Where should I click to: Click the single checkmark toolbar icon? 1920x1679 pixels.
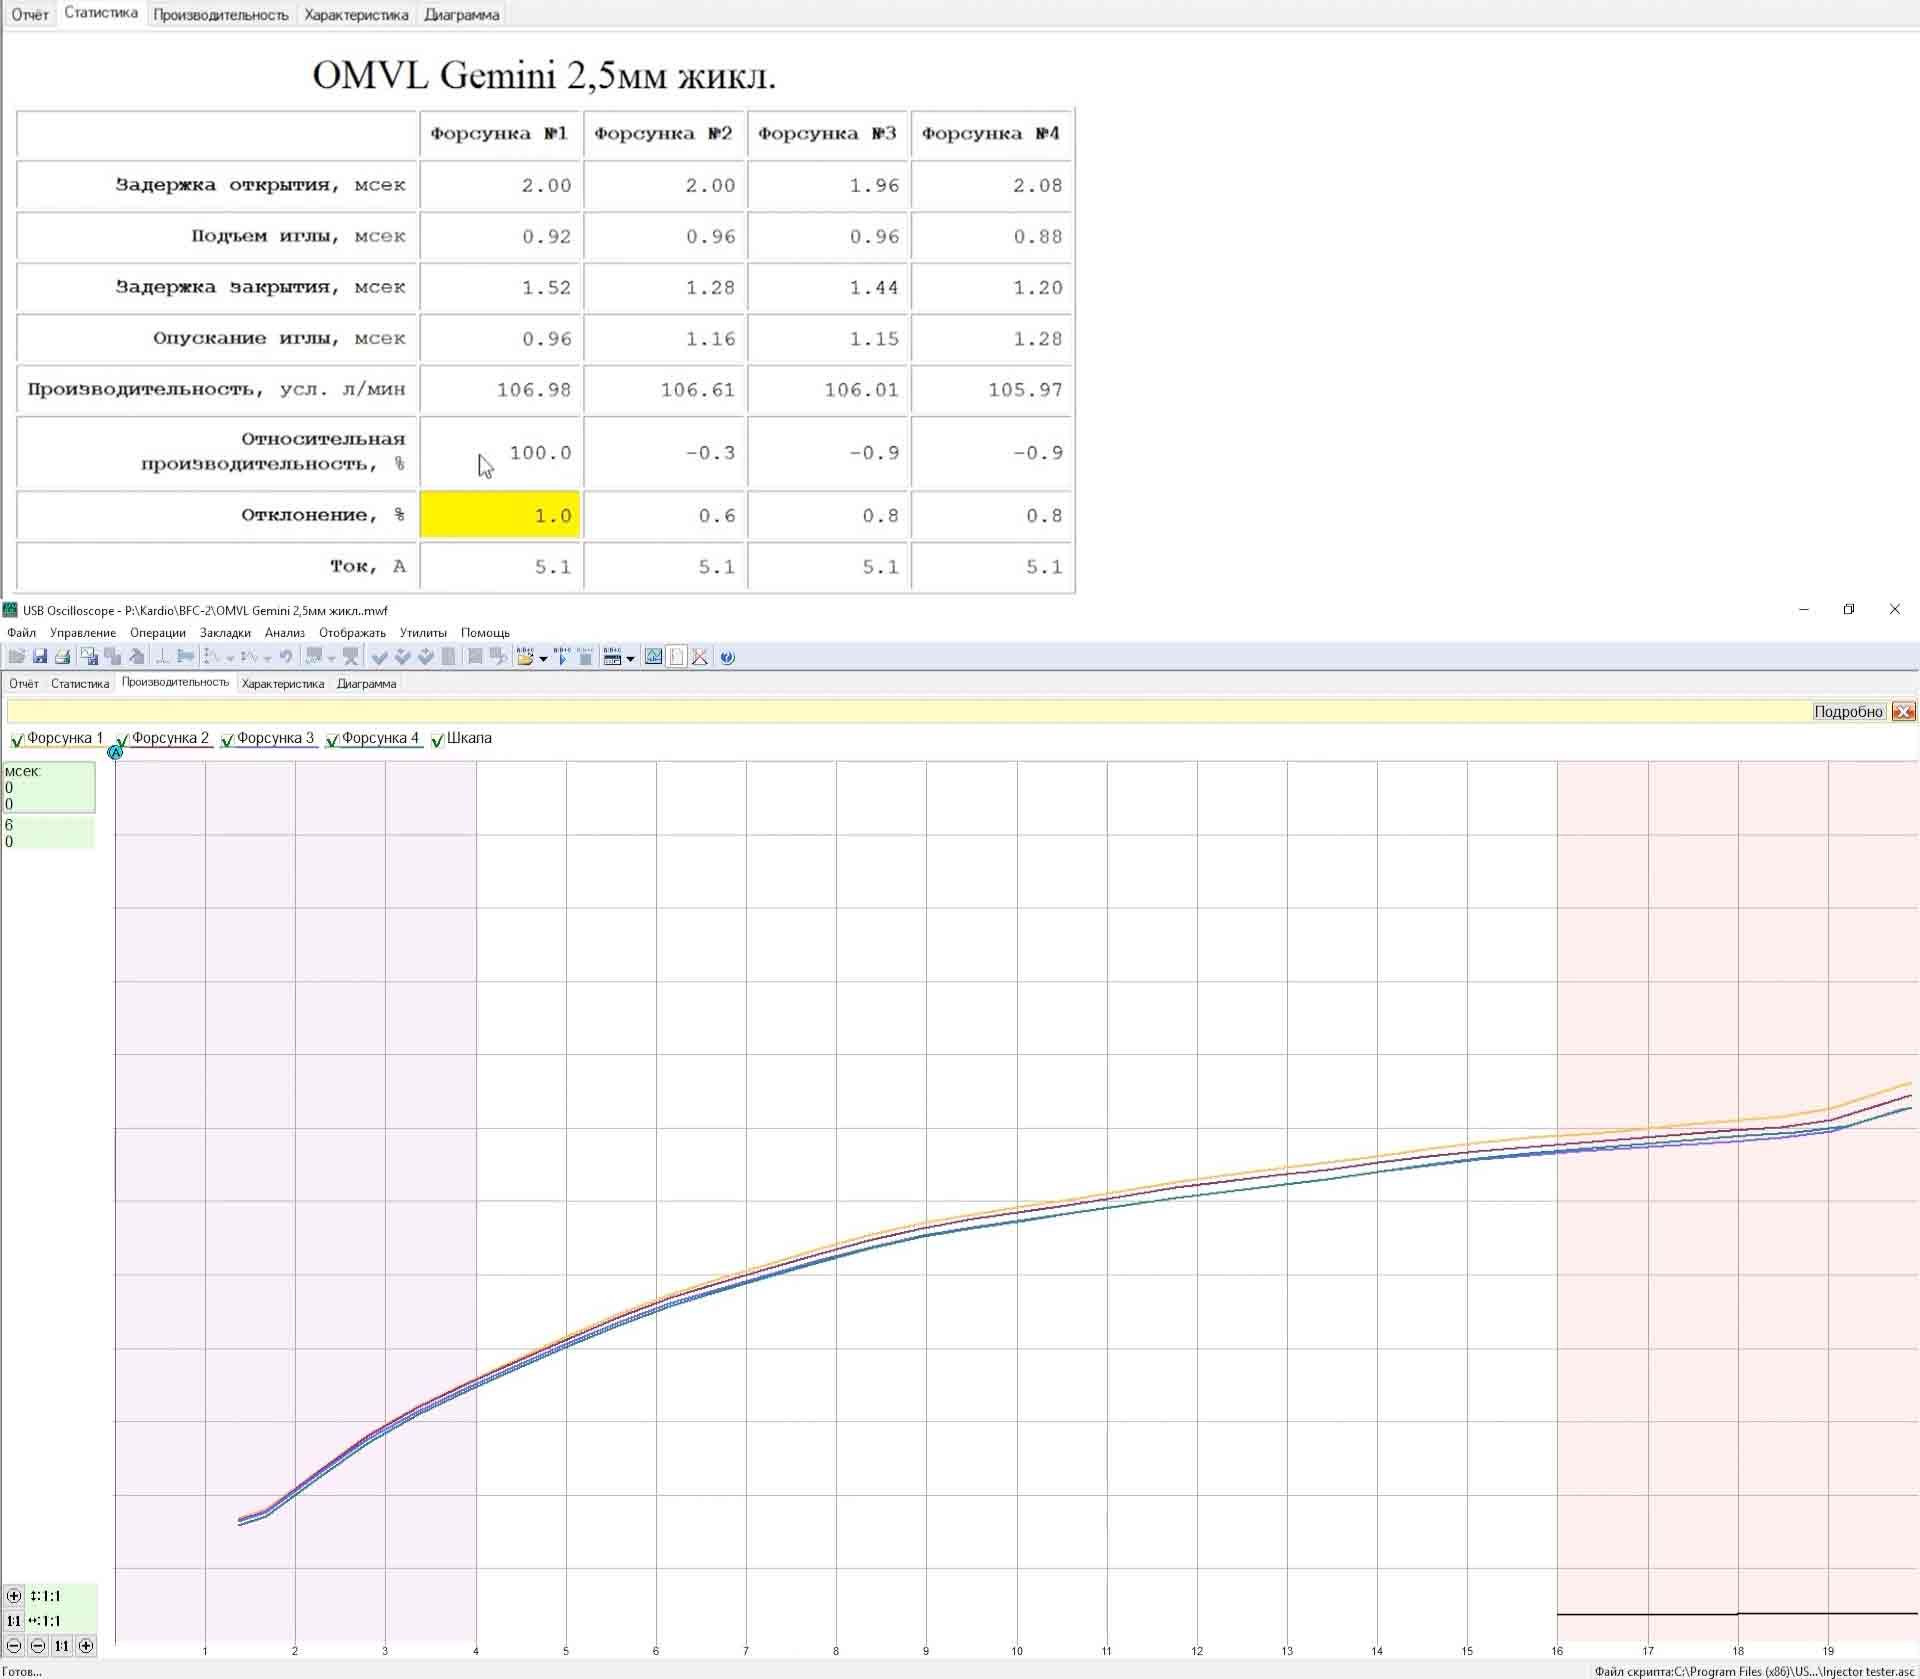pos(379,657)
